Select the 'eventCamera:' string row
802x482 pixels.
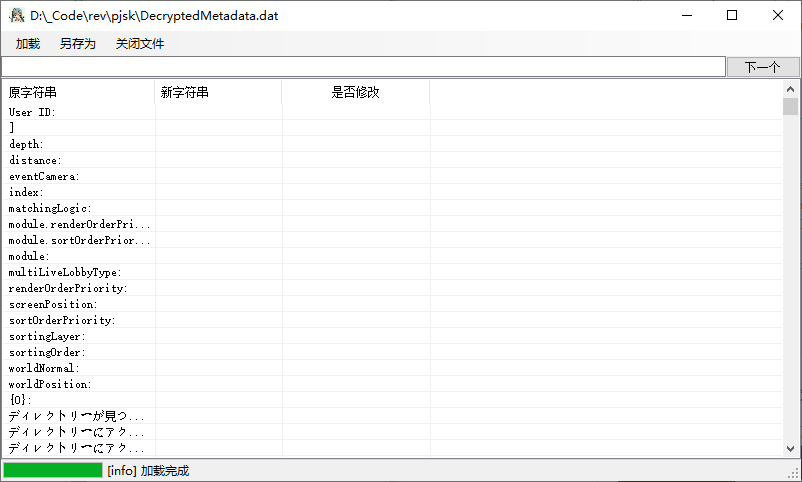44,176
